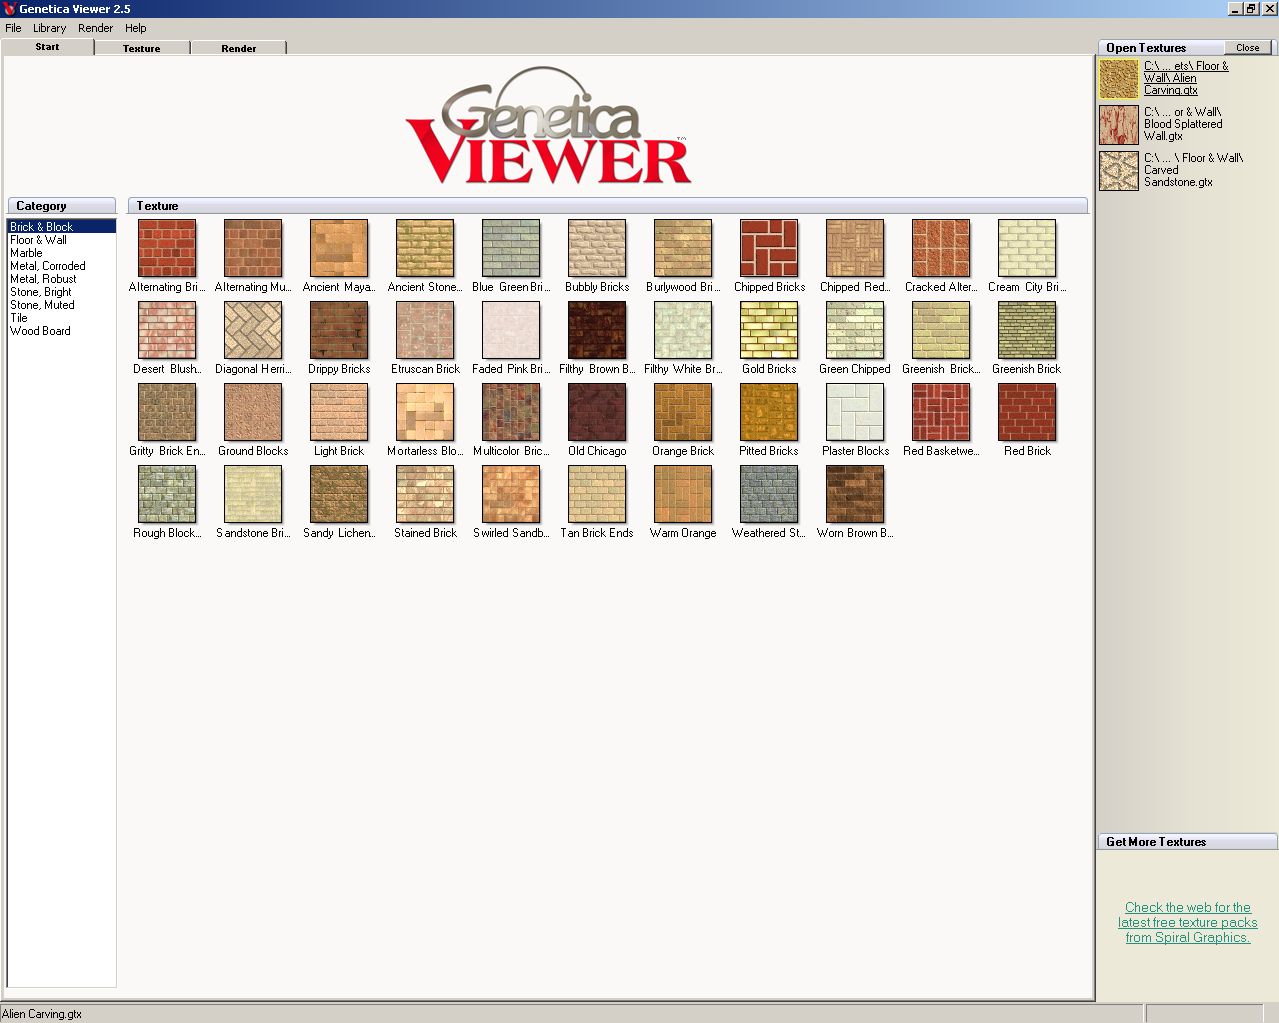Screen dimensions: 1279x1023
Task: Pick the Orange Brick texture
Action: (x=683, y=412)
